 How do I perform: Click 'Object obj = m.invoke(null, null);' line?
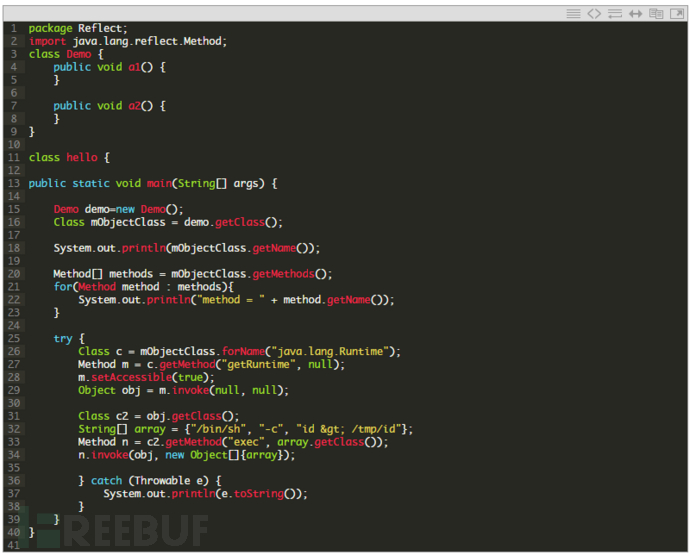(184, 390)
